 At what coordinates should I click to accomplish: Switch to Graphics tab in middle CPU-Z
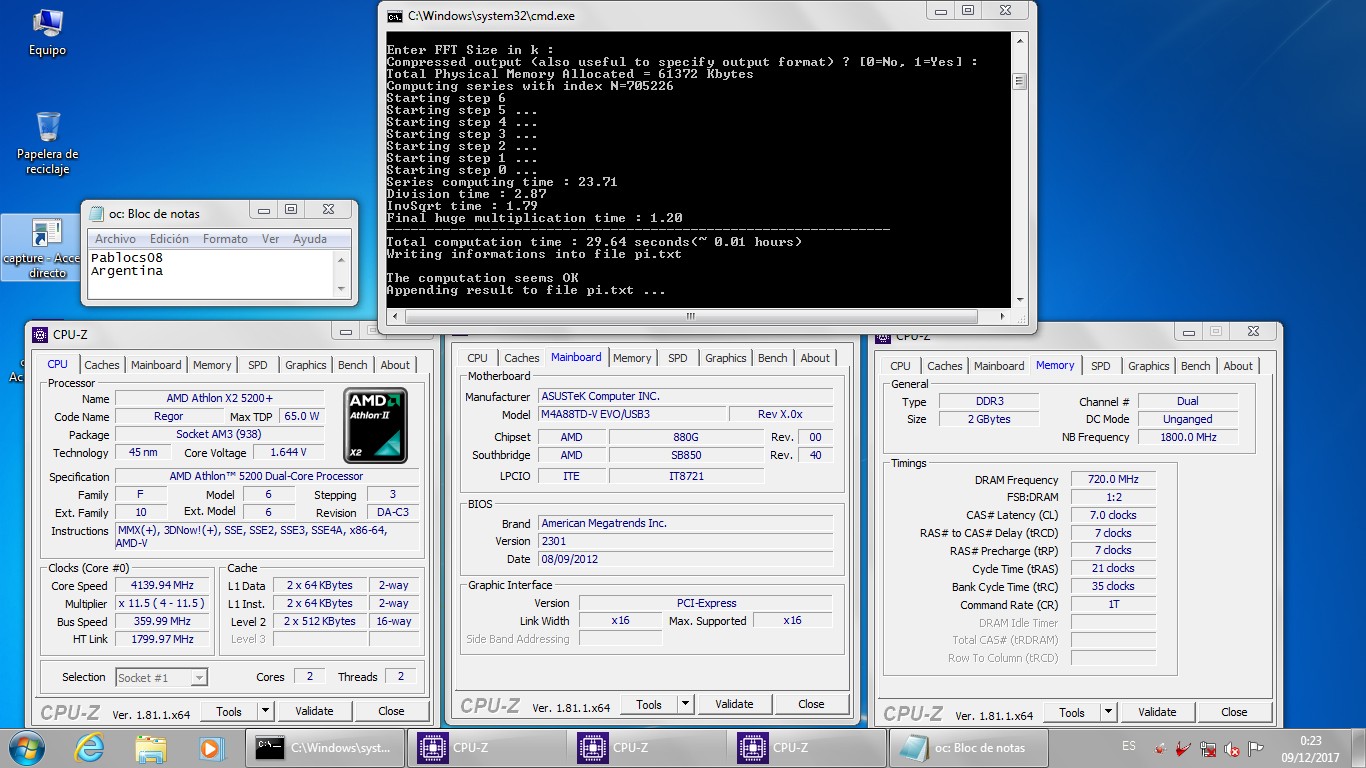725,358
